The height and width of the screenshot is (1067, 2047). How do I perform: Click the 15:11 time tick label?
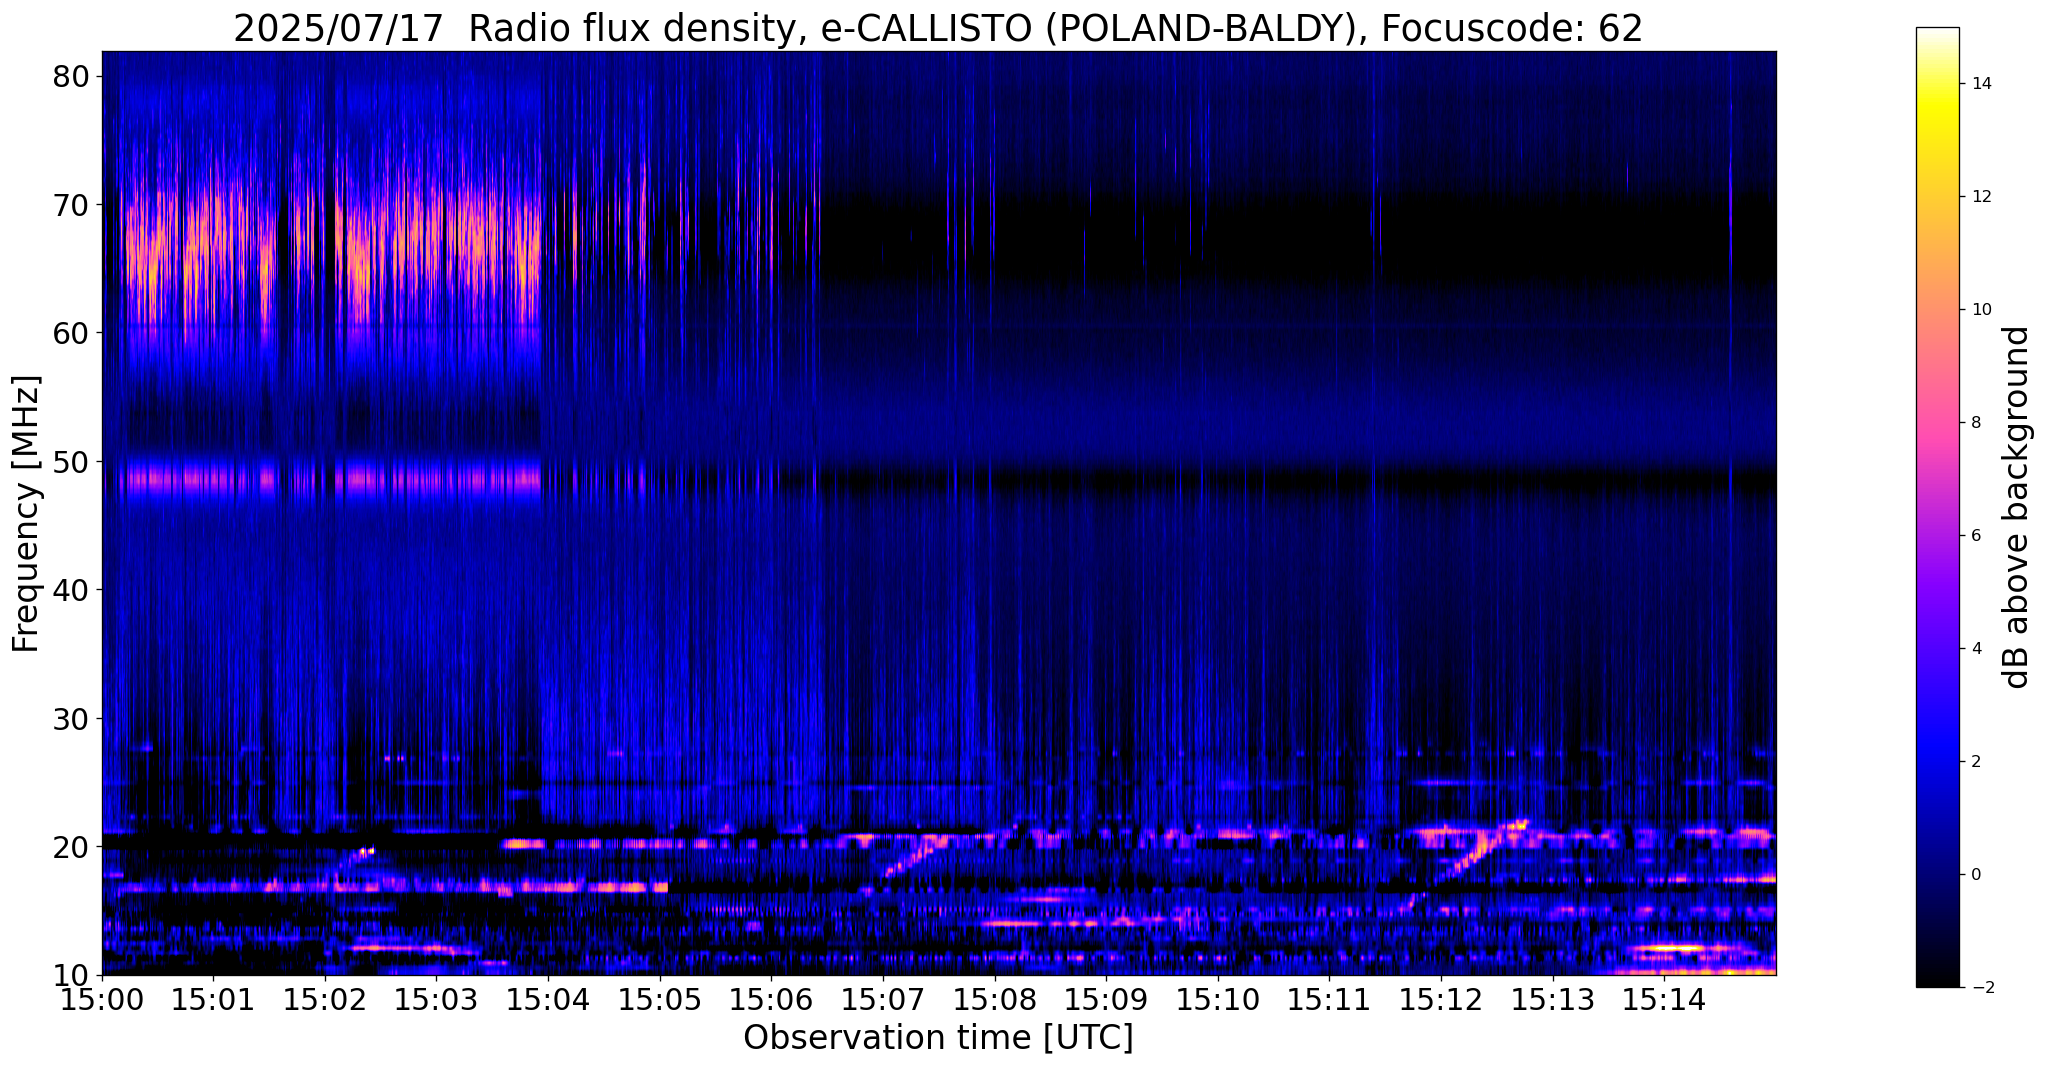tap(1329, 1001)
